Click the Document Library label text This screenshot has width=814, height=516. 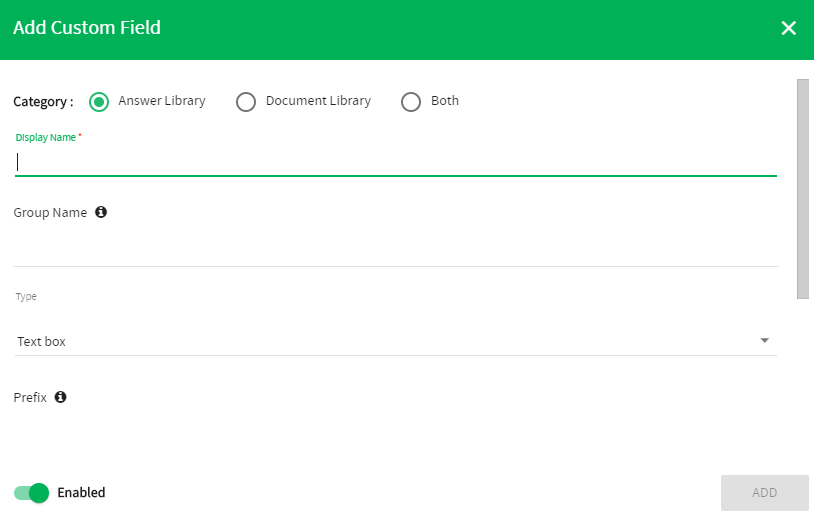318,101
